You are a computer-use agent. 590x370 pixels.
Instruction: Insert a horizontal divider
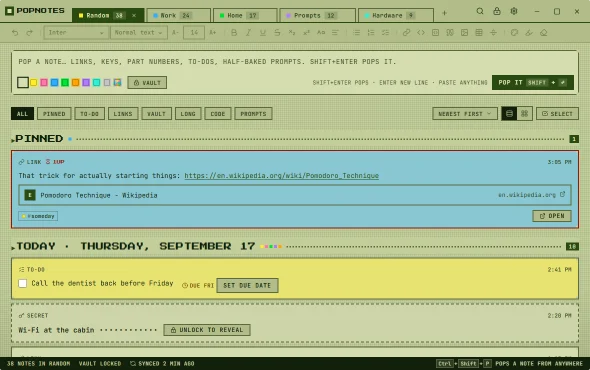493,33
